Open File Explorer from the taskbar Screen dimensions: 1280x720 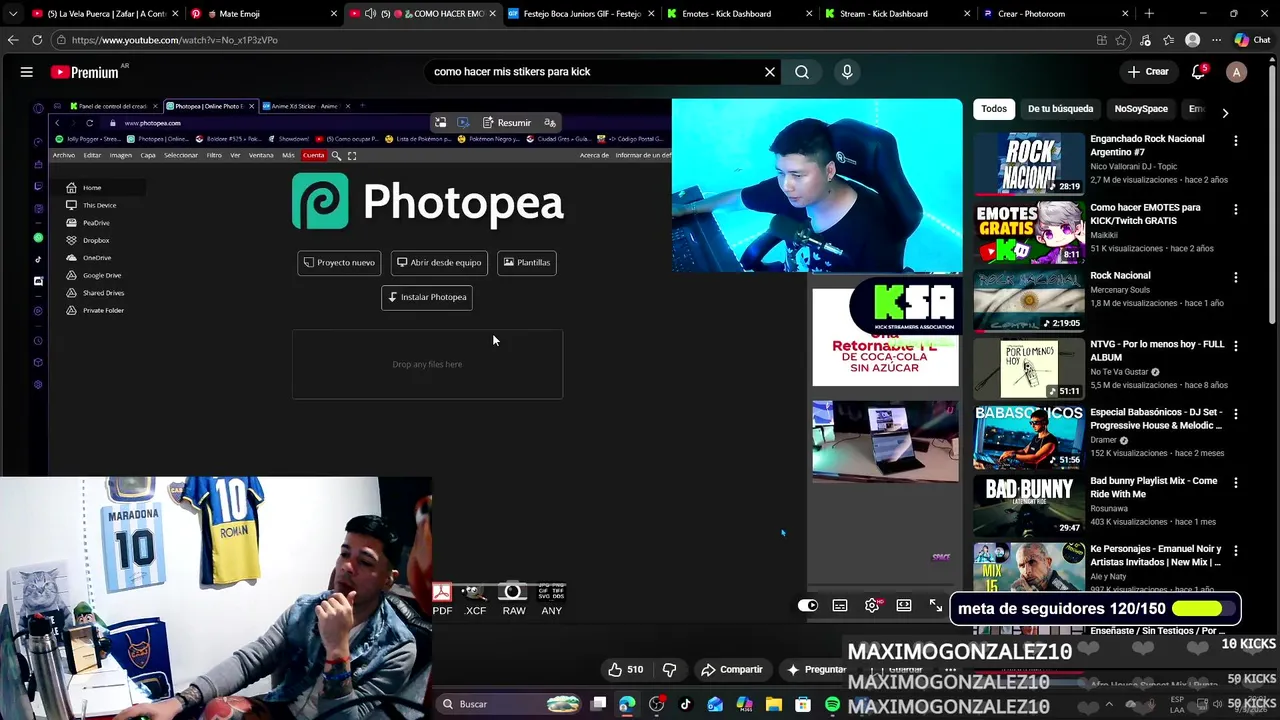[x=774, y=704]
